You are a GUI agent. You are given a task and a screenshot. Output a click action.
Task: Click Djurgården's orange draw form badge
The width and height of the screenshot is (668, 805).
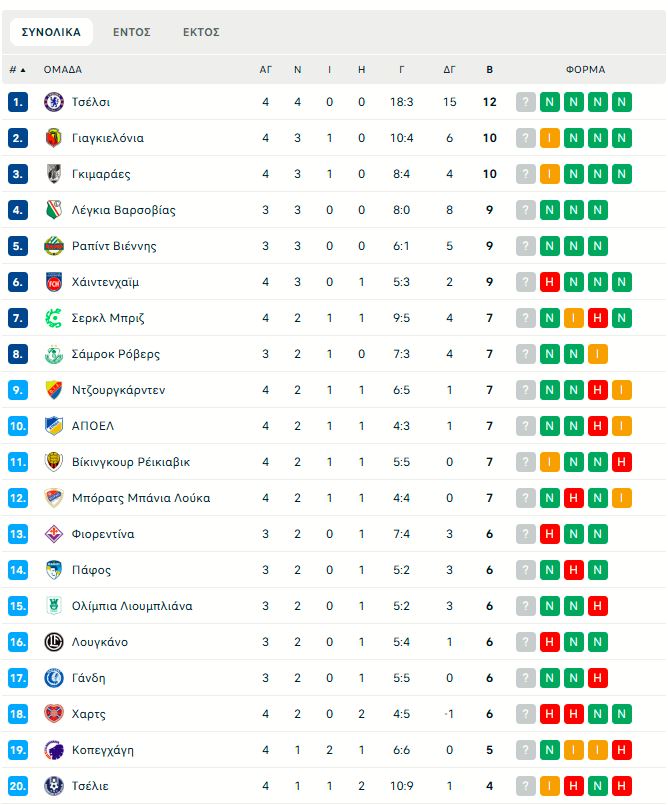[622, 390]
